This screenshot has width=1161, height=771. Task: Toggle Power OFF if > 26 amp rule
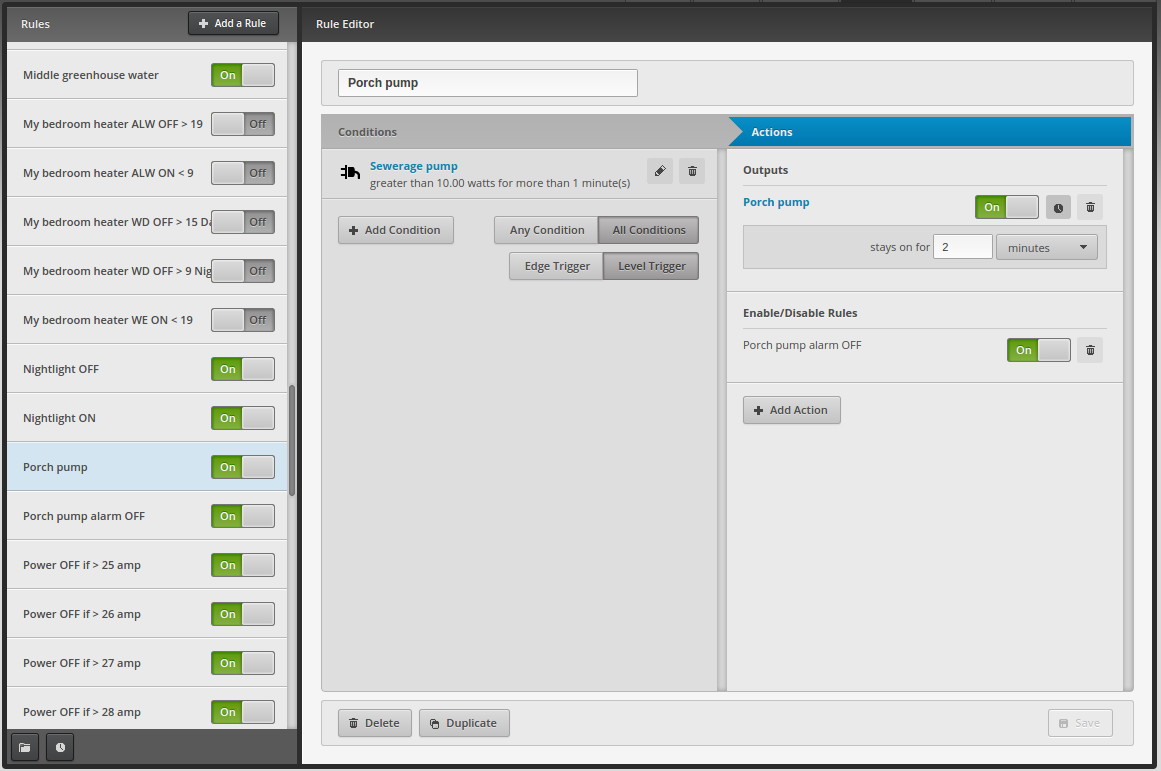[243, 614]
